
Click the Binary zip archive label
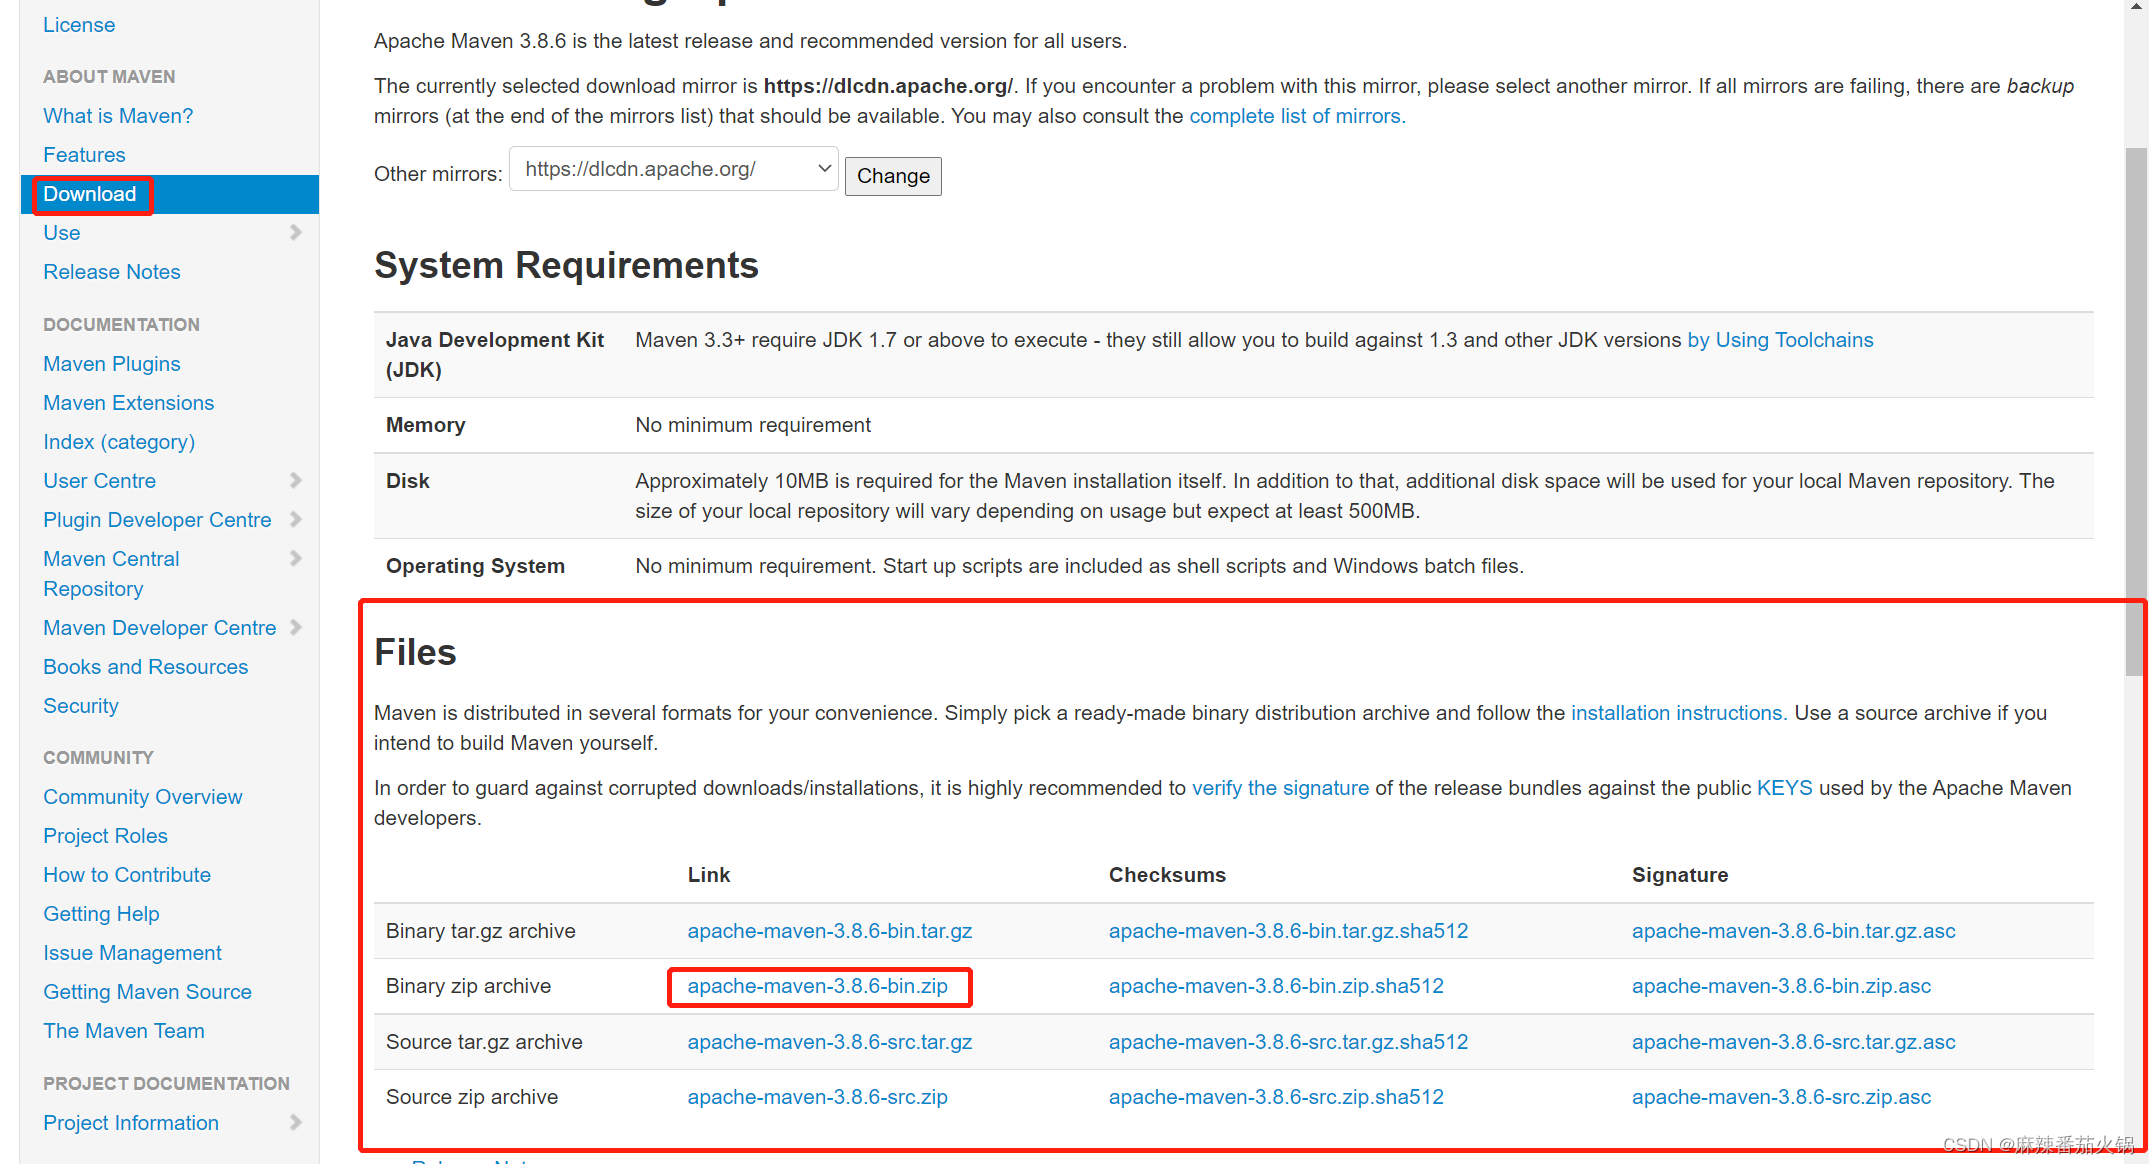[468, 986]
